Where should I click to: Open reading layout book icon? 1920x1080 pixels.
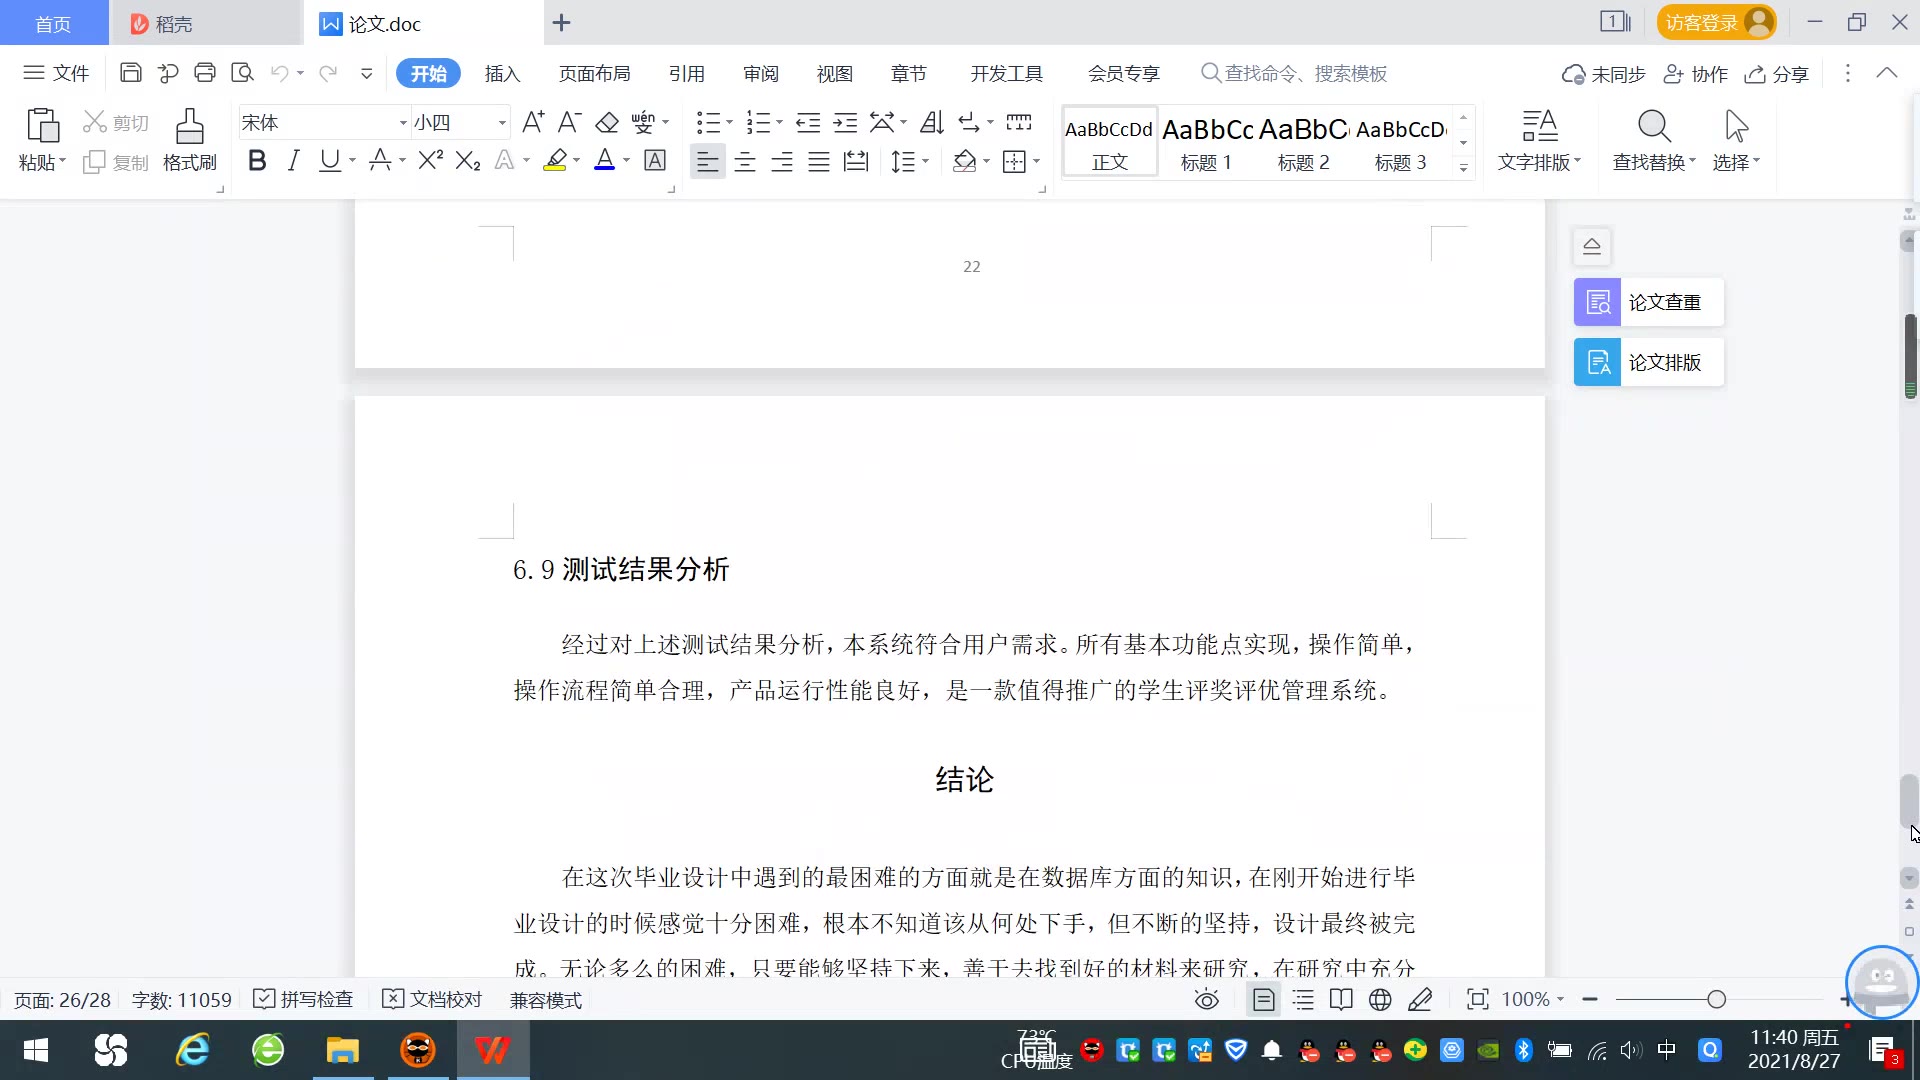coord(1341,999)
